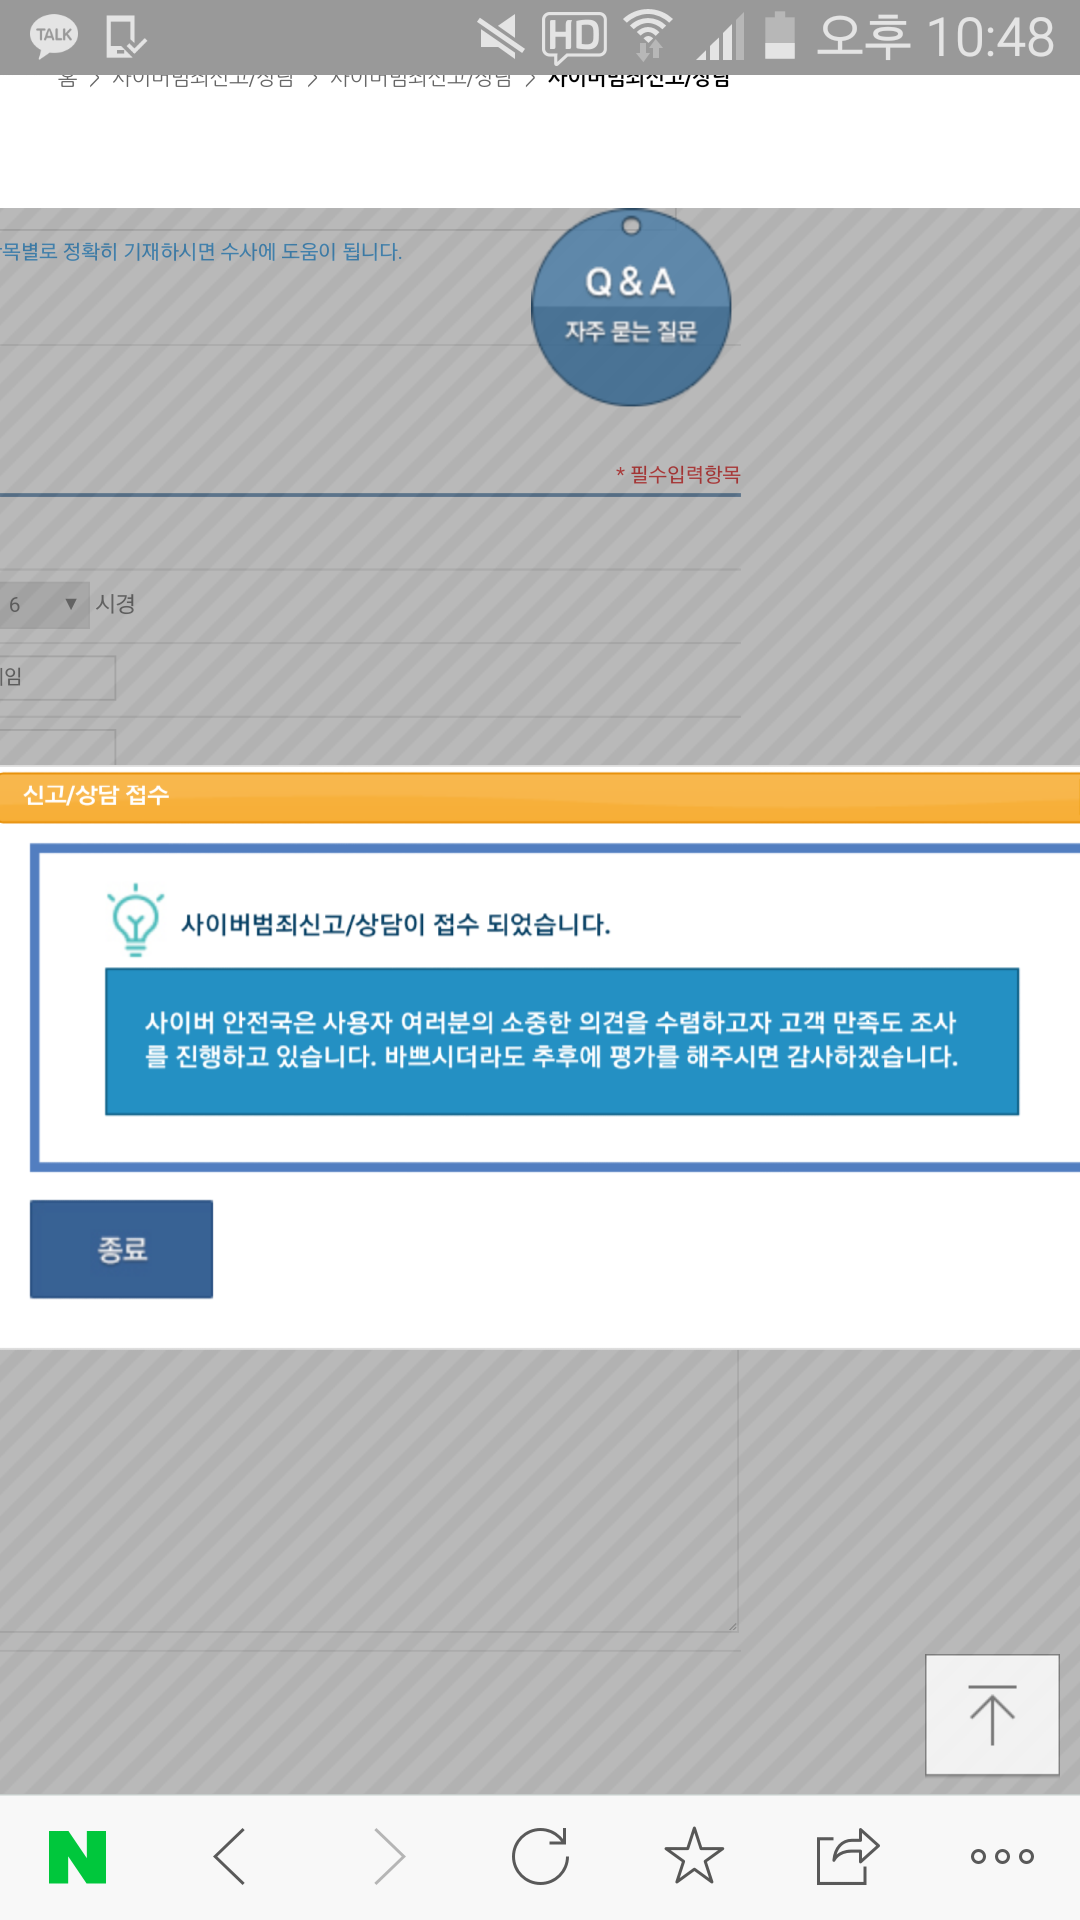Open the share icon in bottom toolbar
The image size is (1080, 1920).
(847, 1857)
